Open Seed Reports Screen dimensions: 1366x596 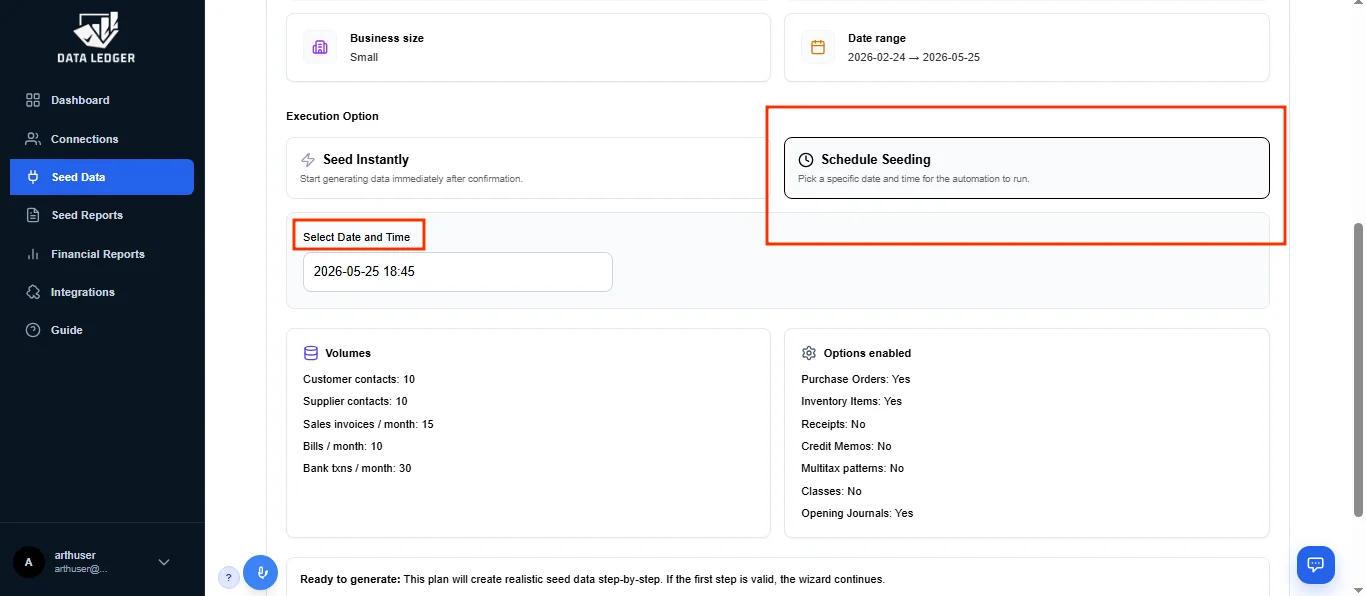click(102, 215)
